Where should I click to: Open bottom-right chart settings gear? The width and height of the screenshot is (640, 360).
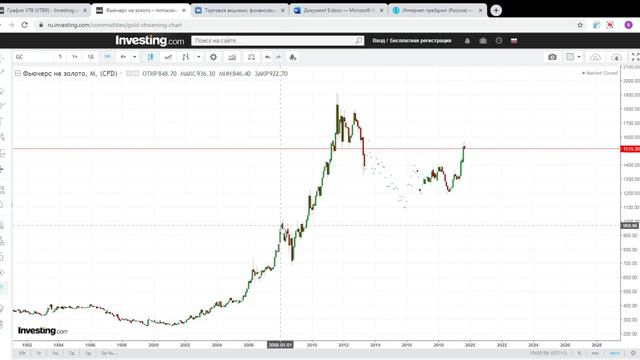[x=633, y=353]
